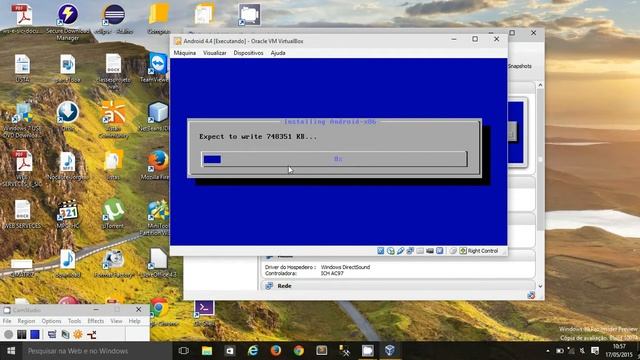Image resolution: width=640 pixels, height=360 pixels.
Task: Click the CamStudio screen annotations icon
Action: (65, 335)
